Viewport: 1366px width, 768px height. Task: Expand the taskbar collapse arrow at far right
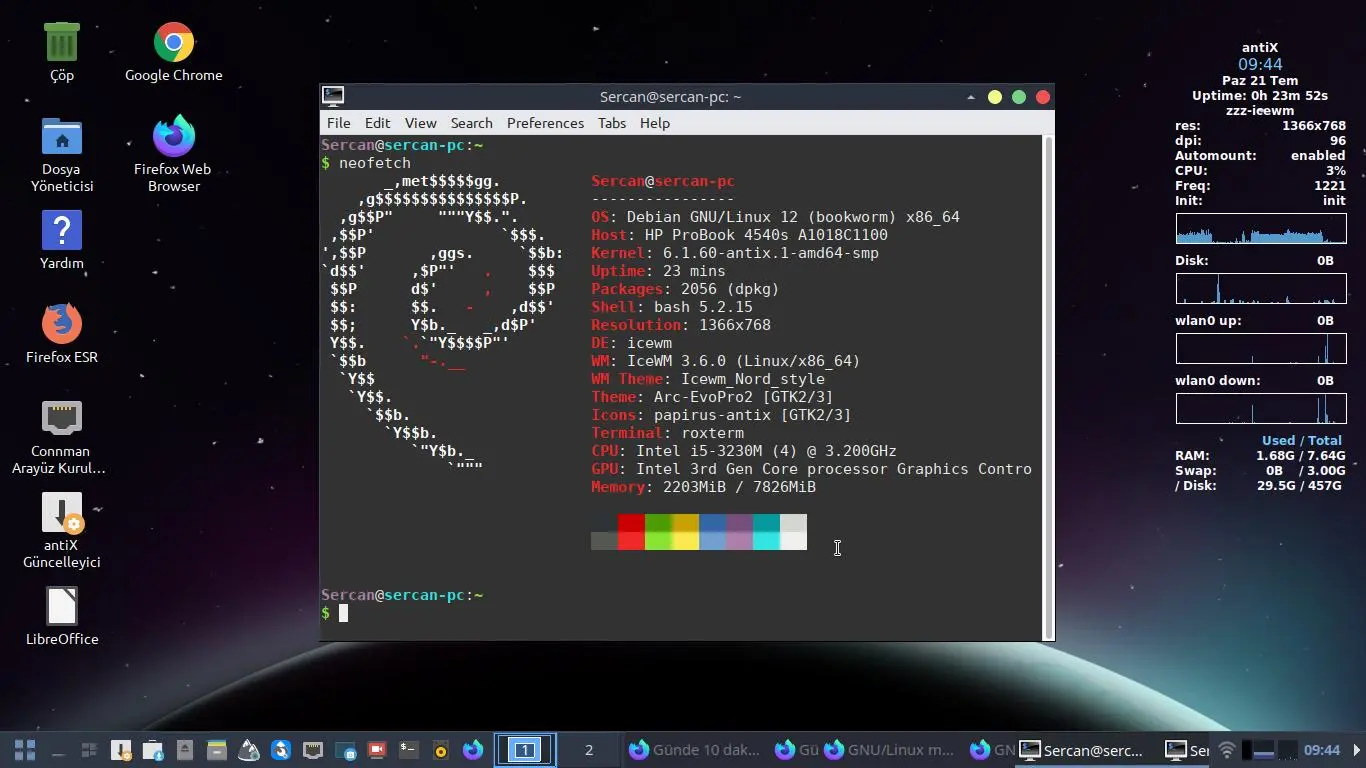[1356, 750]
